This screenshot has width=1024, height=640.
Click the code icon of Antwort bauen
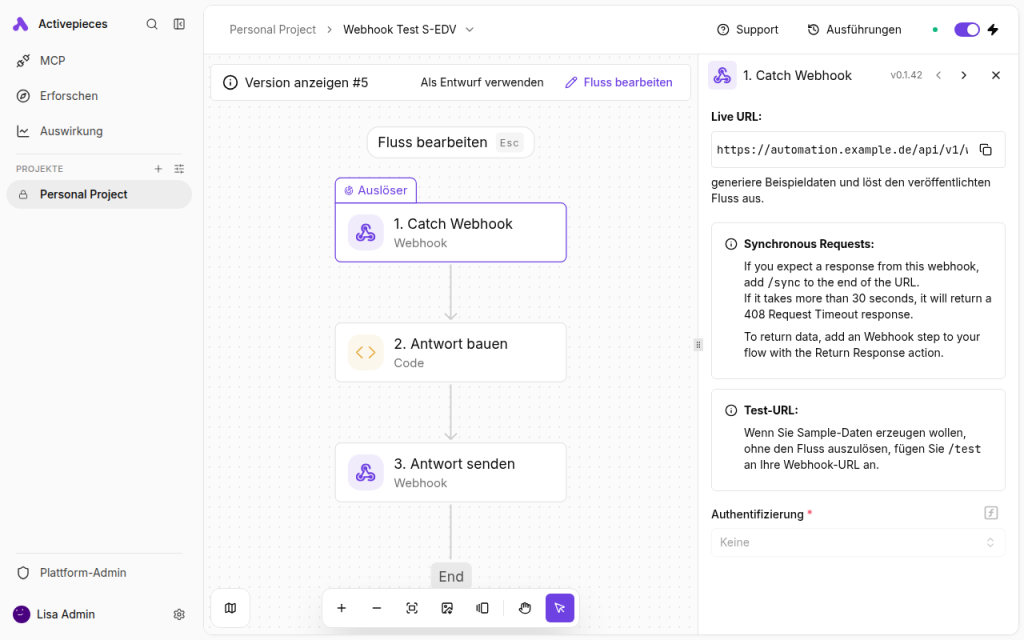click(366, 353)
